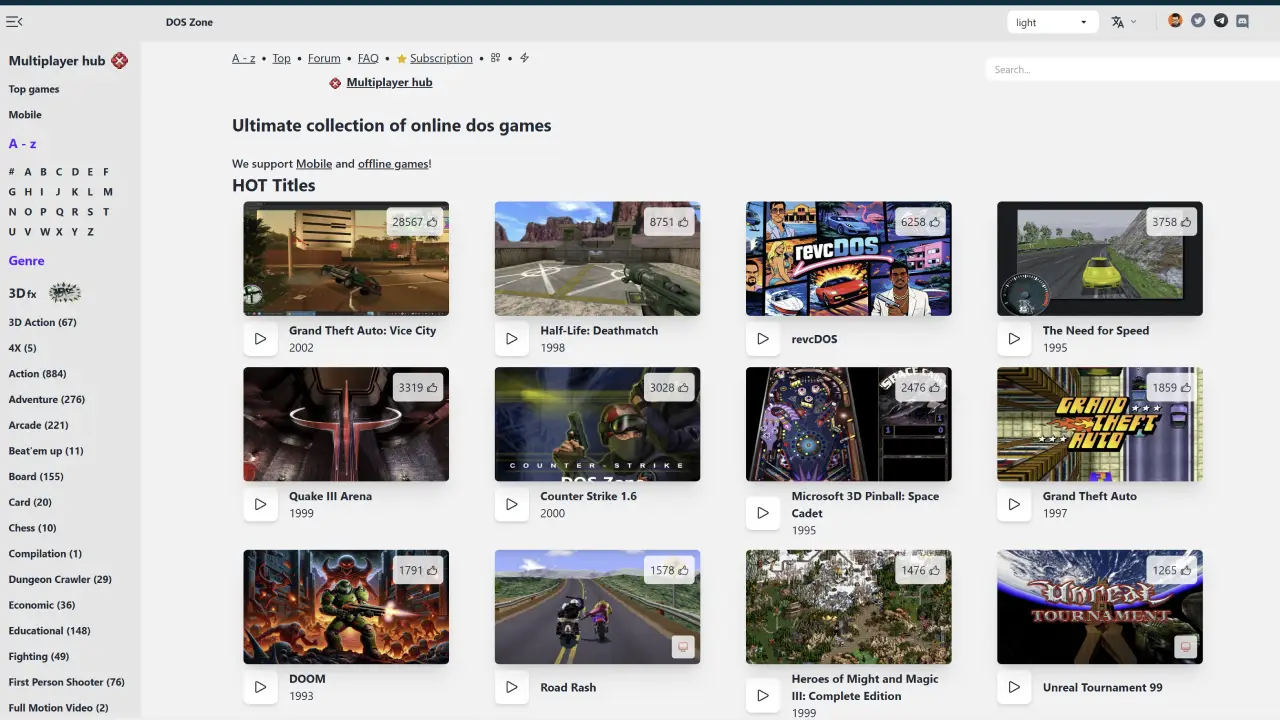Collapse the sidebar with the menu icon

coord(14,22)
